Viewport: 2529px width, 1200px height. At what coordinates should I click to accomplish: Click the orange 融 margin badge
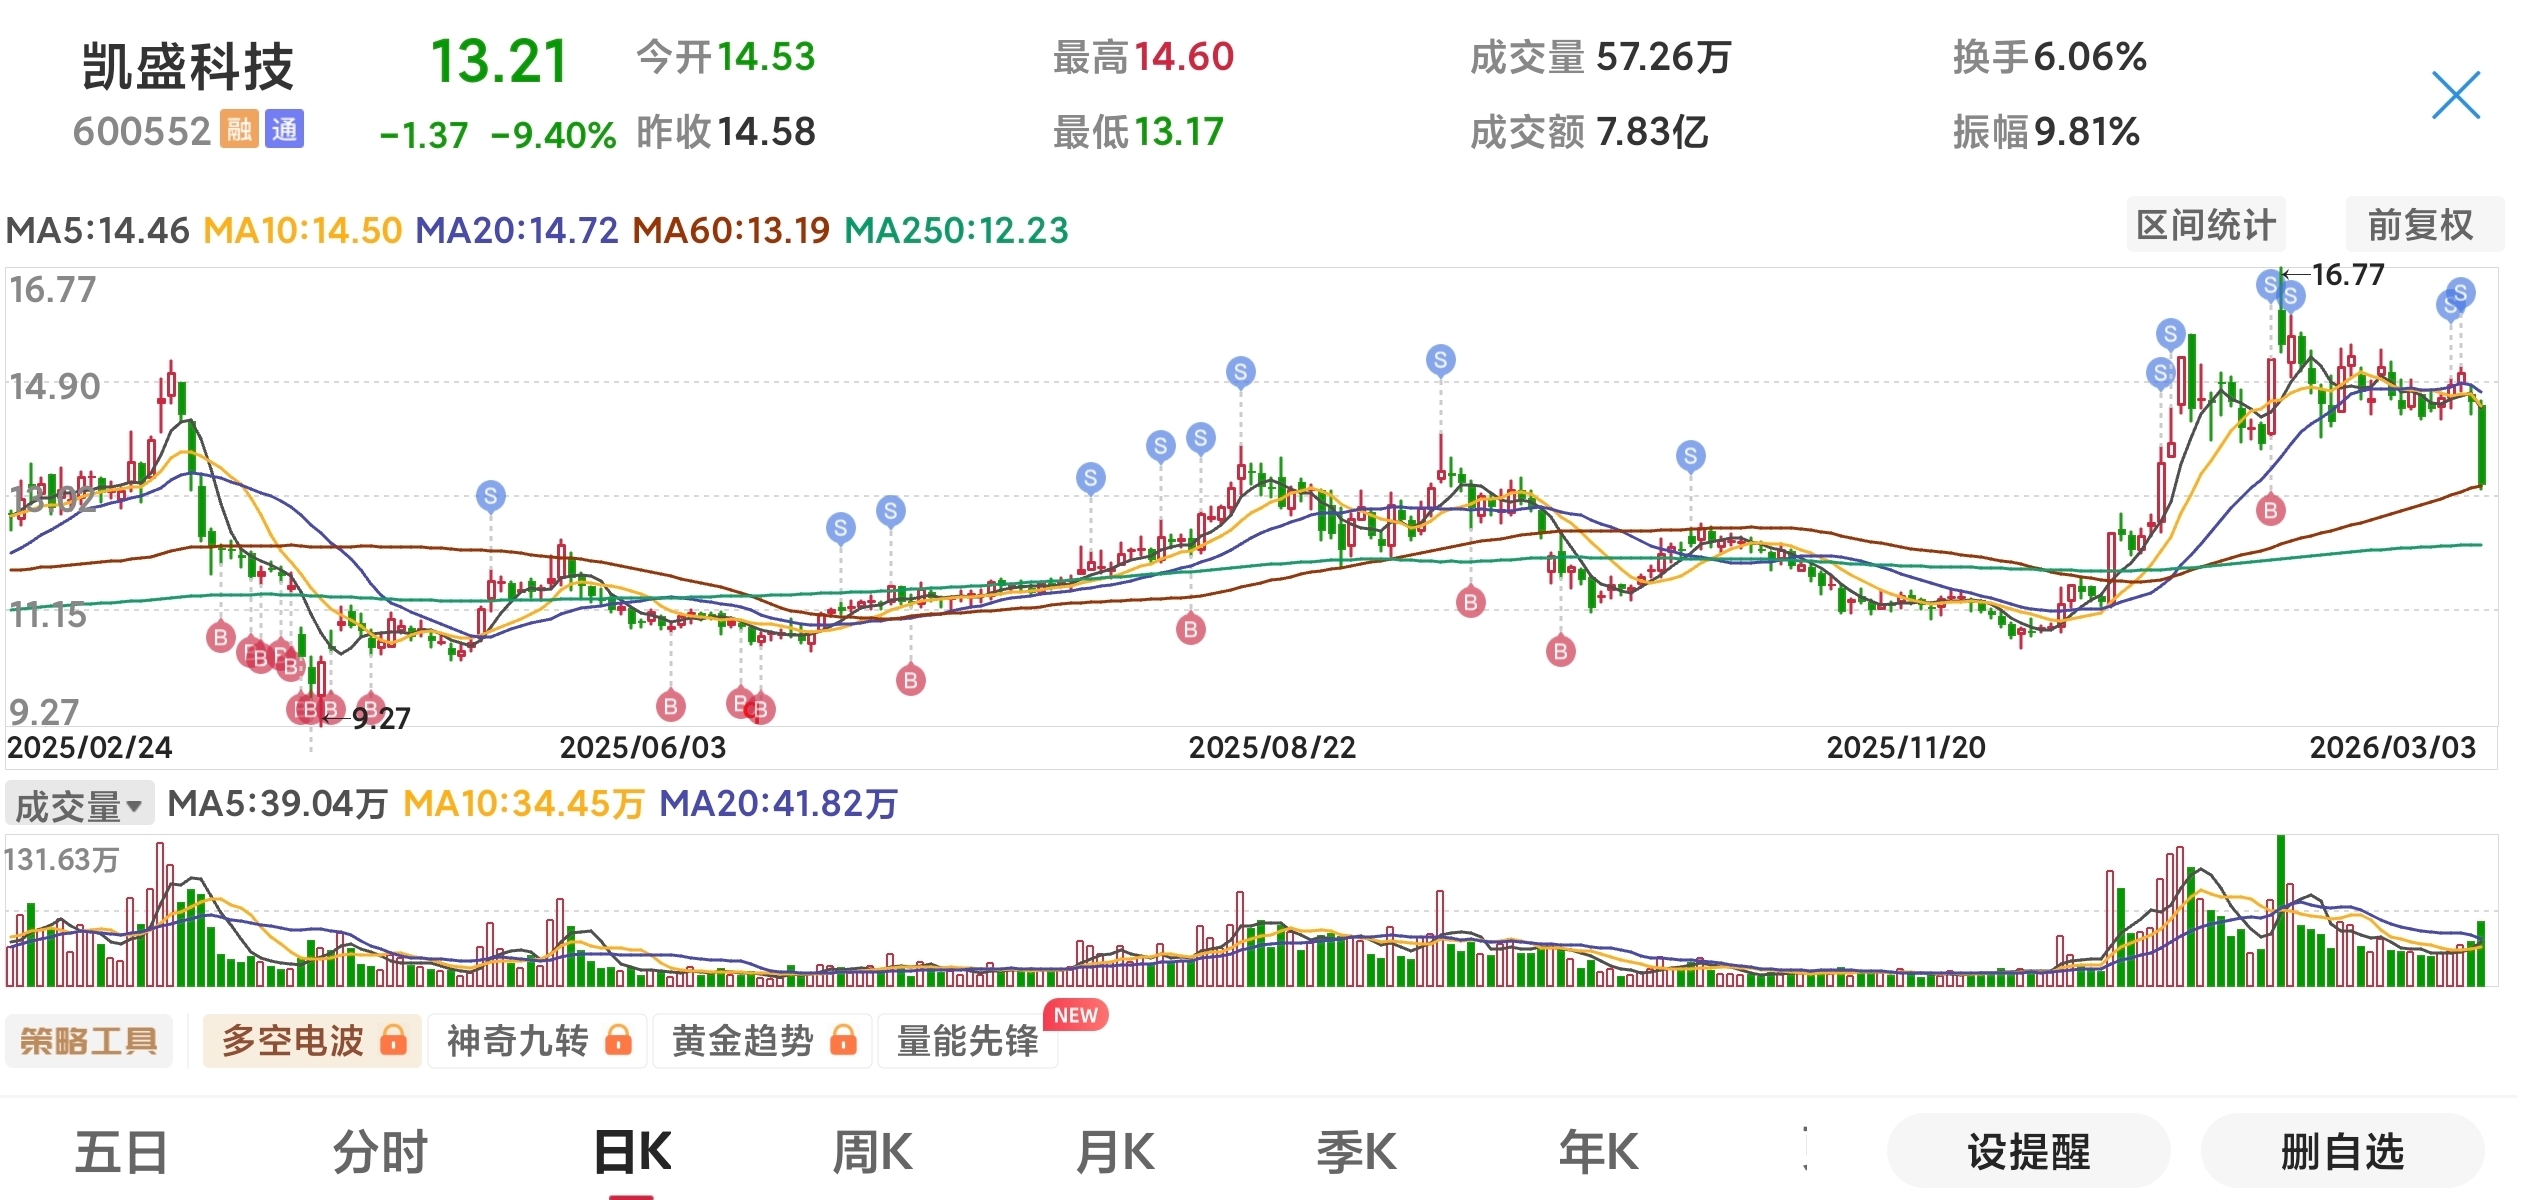pos(239,130)
